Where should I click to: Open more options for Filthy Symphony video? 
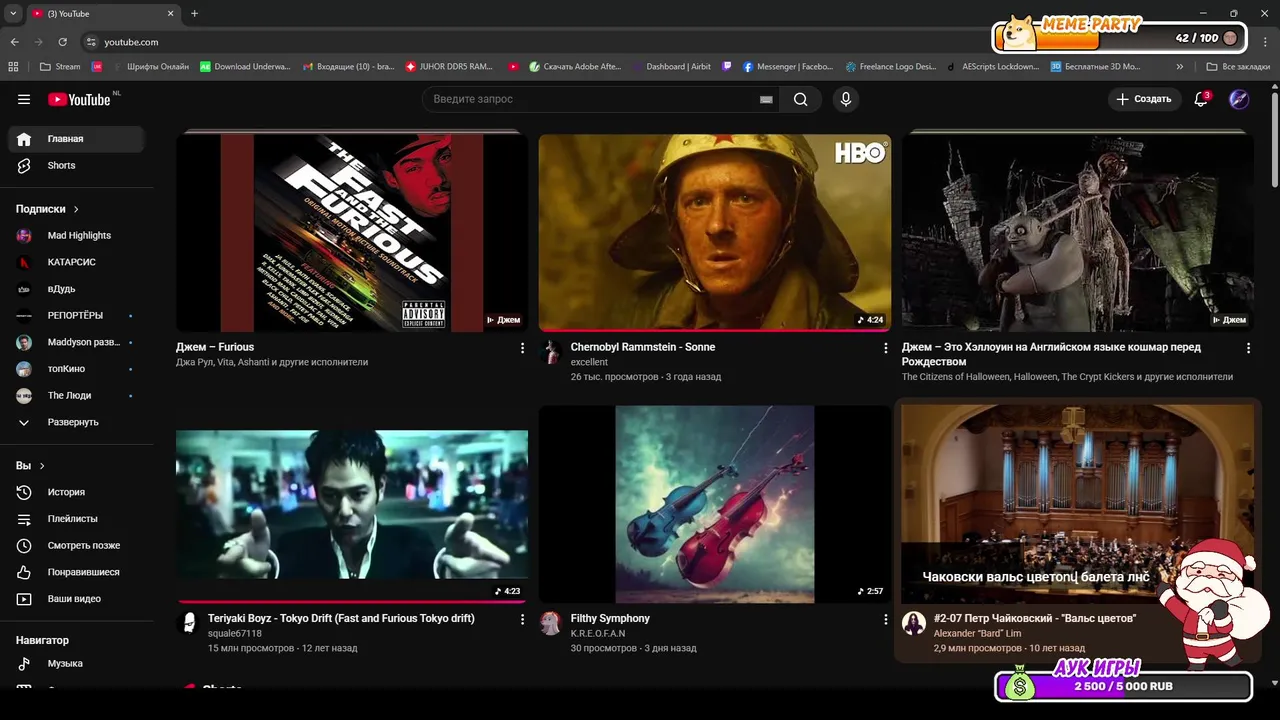(x=885, y=619)
